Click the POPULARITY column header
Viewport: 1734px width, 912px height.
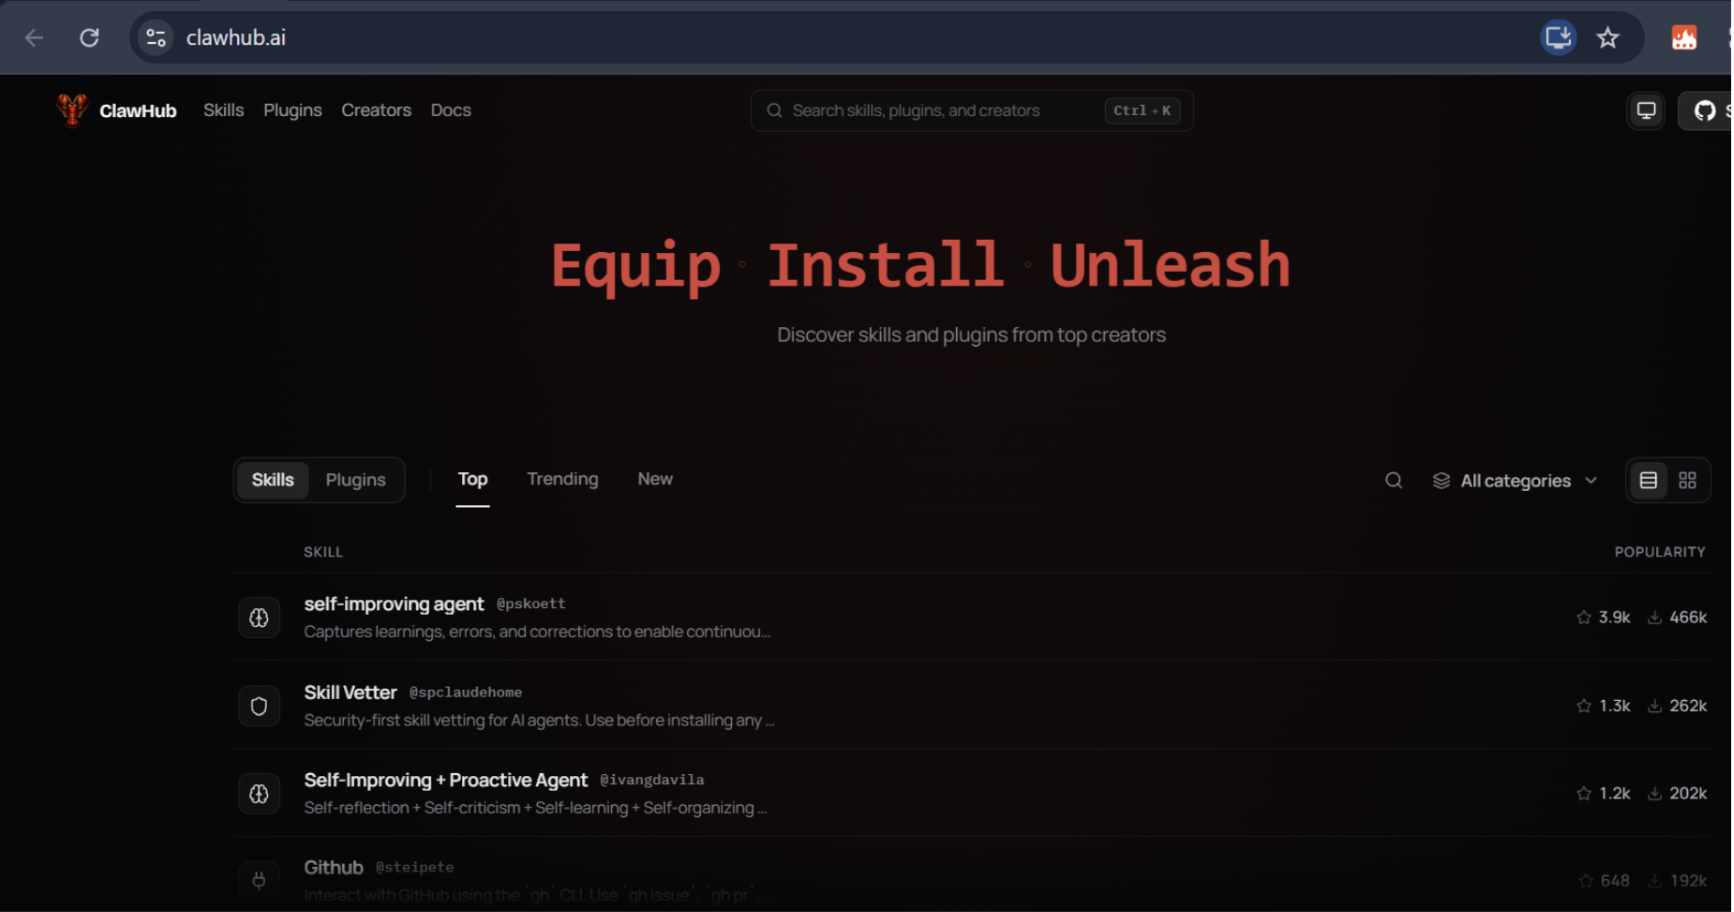point(1660,552)
